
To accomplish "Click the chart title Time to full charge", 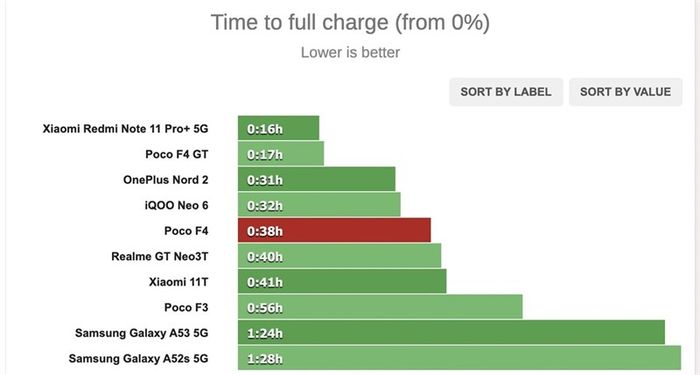I will 350,22.
